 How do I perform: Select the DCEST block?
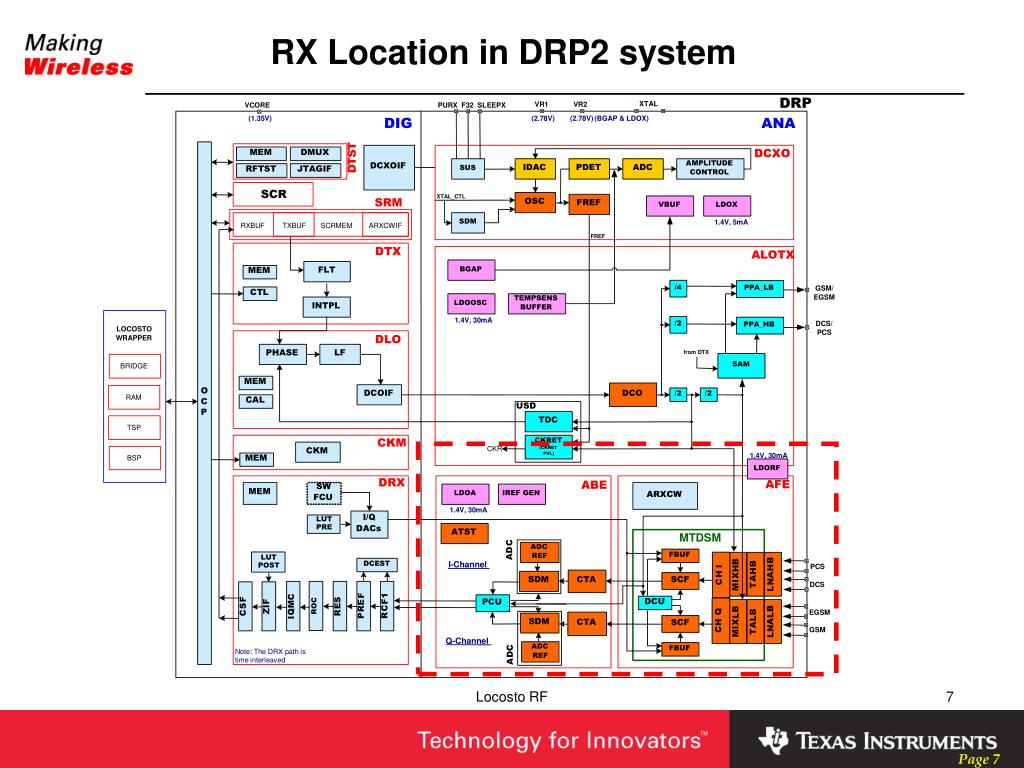pyautogui.click(x=377, y=564)
